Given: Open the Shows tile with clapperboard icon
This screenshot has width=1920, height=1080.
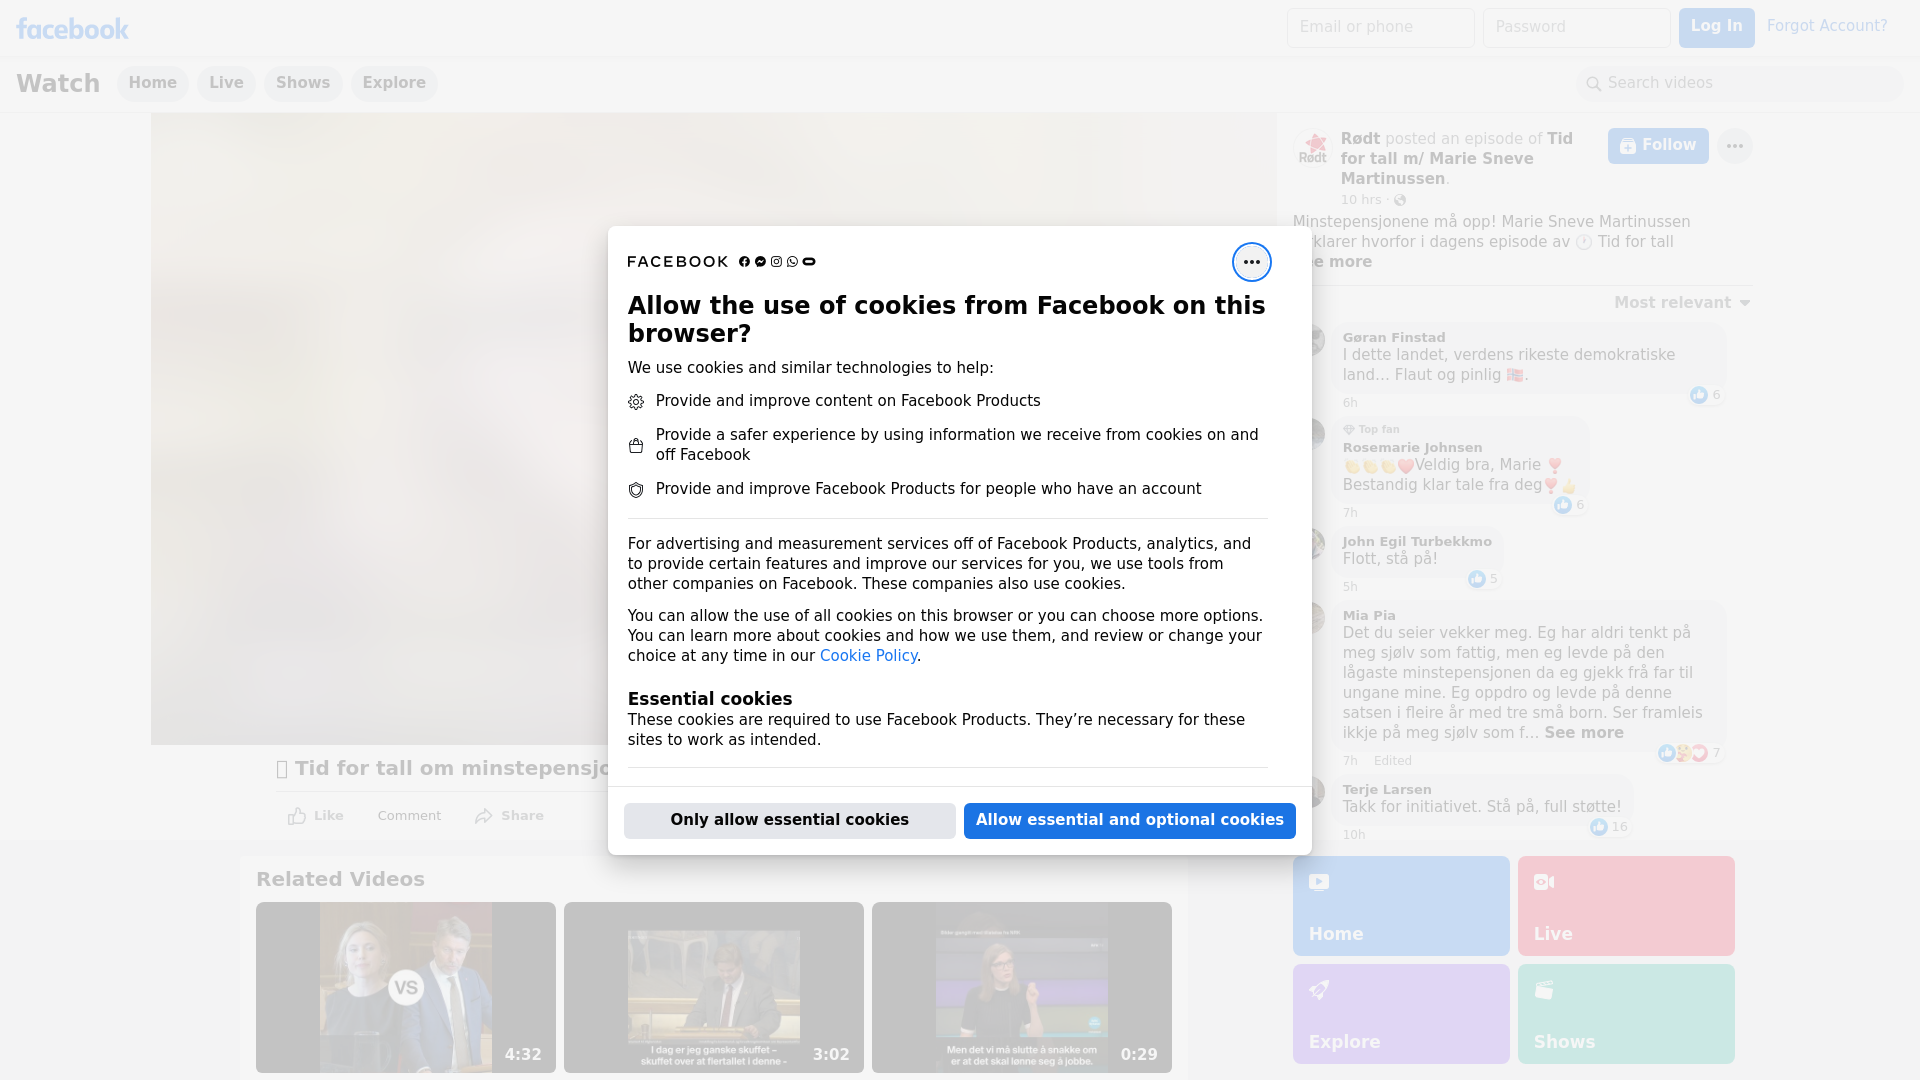Looking at the screenshot, I should coord(1625,1013).
